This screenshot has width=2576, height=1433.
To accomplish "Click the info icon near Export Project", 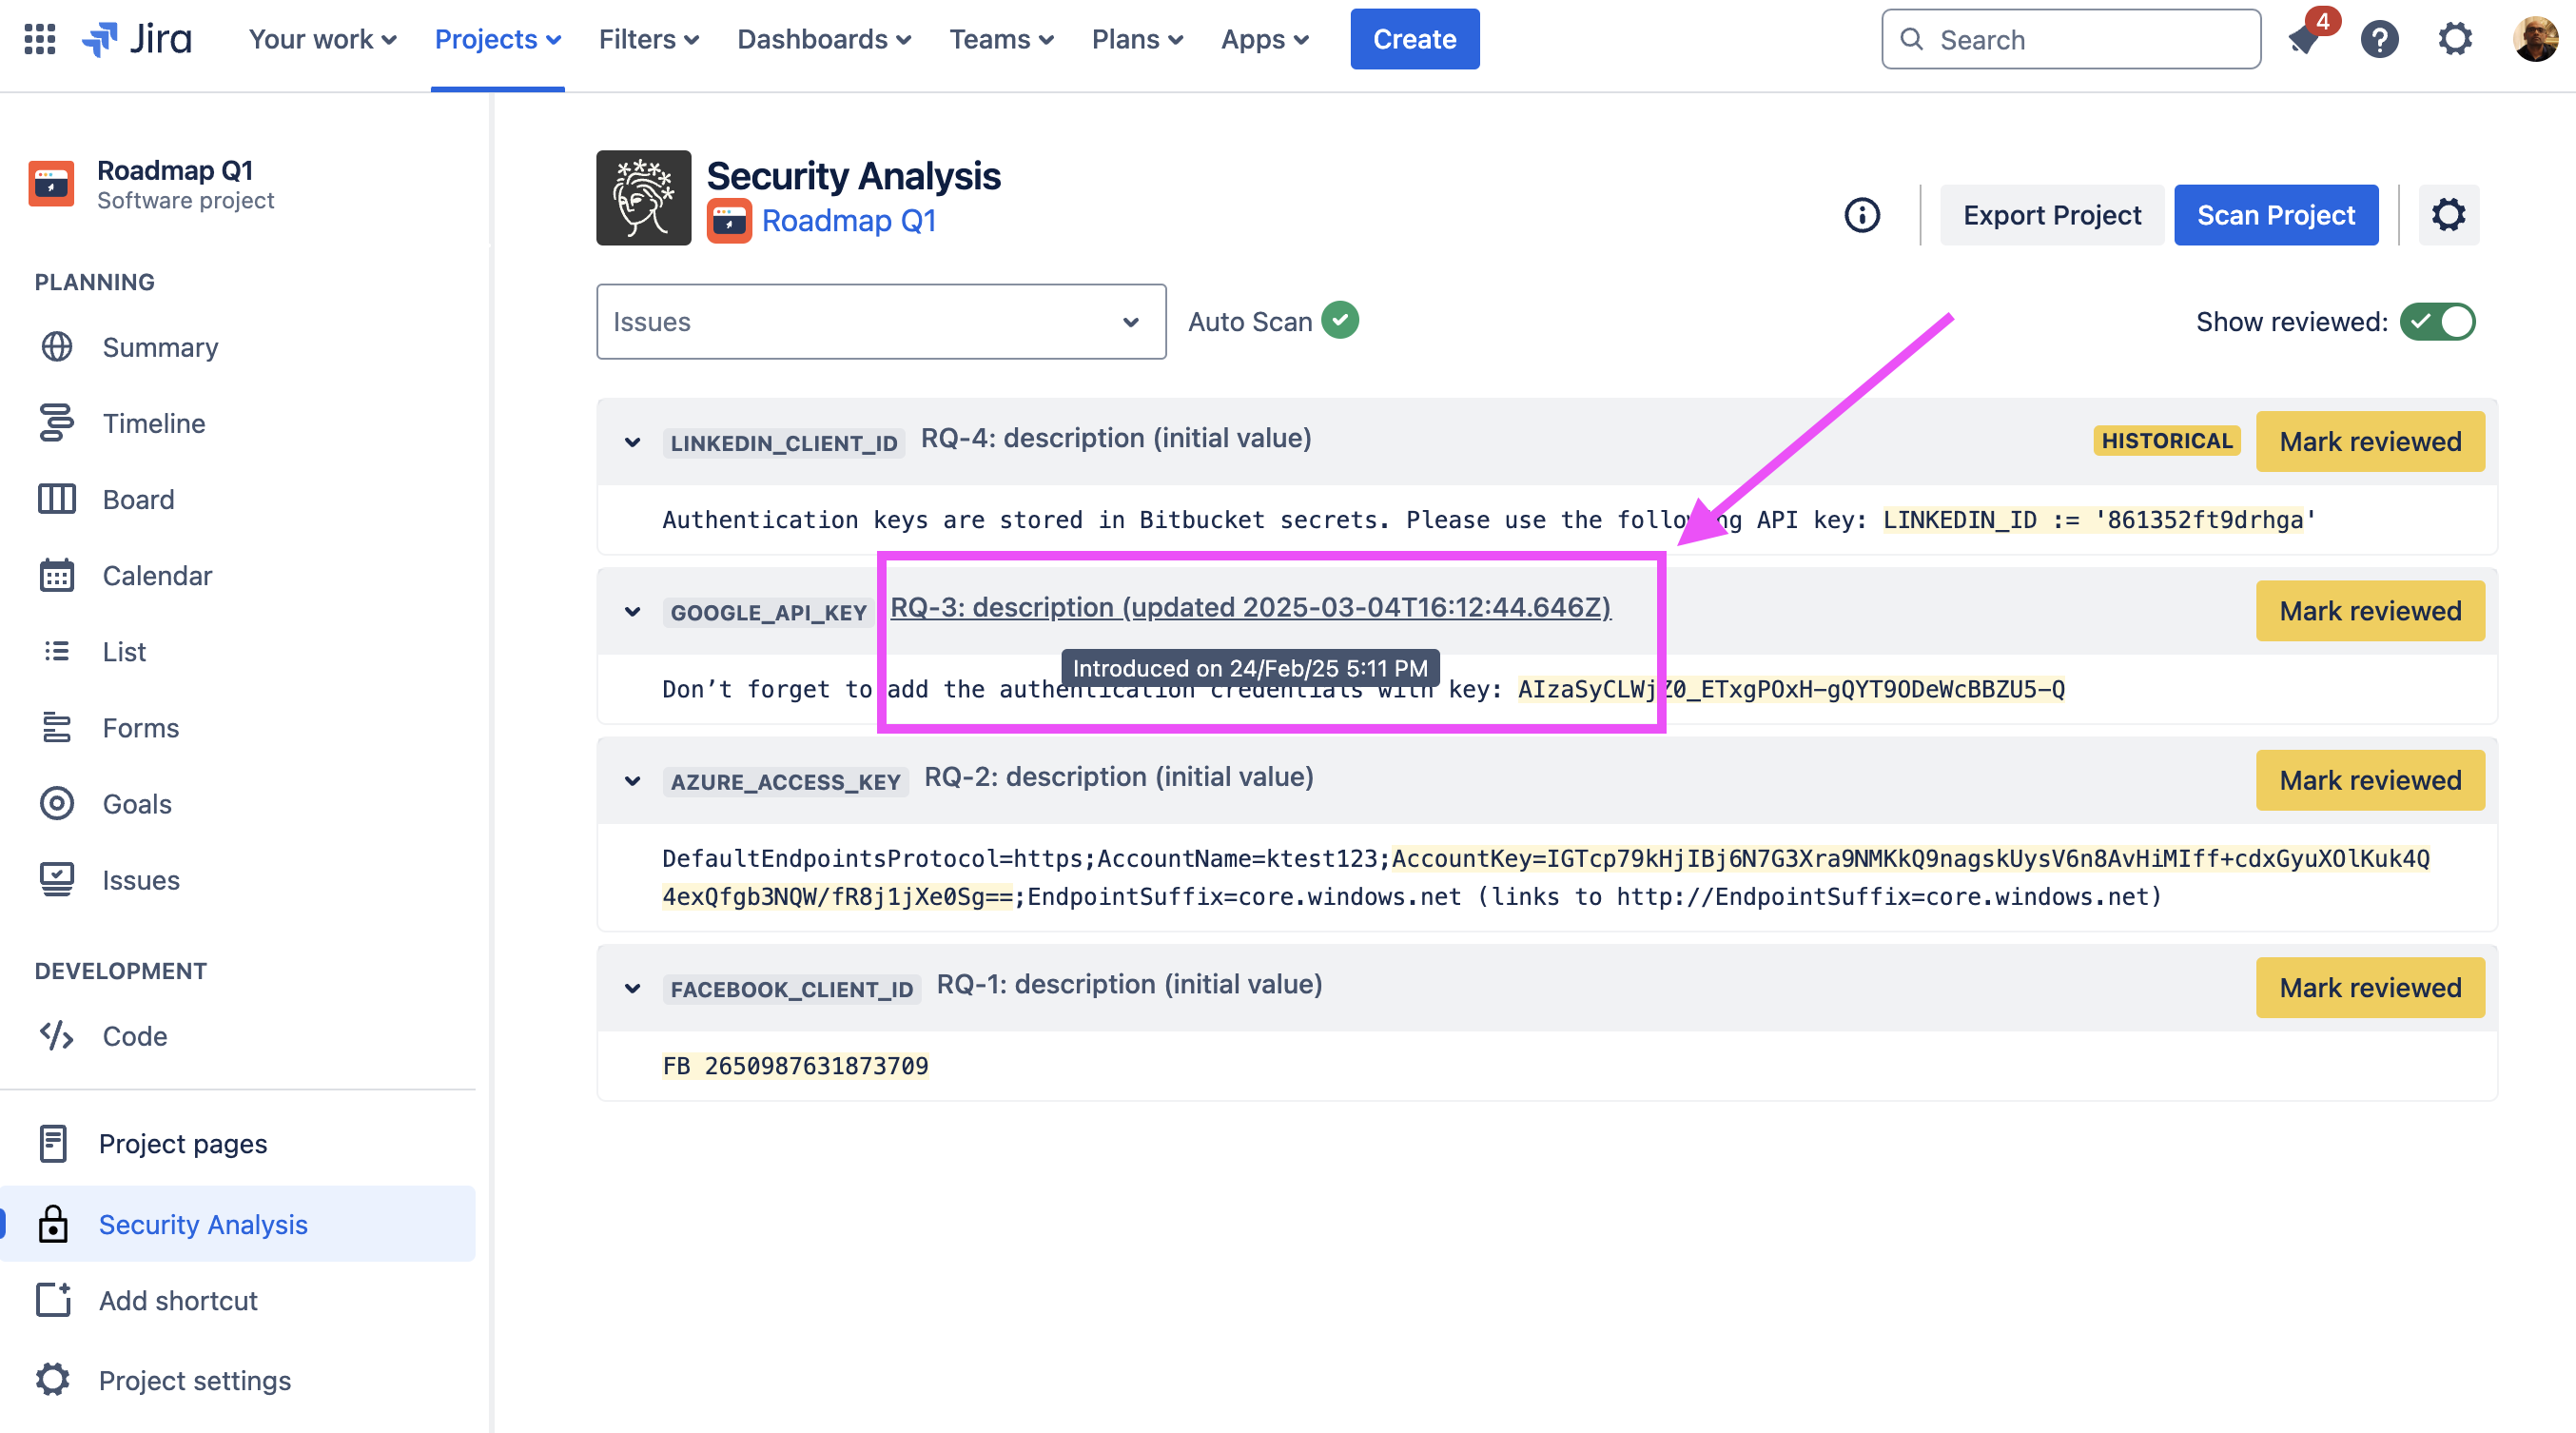I will (x=1861, y=215).
